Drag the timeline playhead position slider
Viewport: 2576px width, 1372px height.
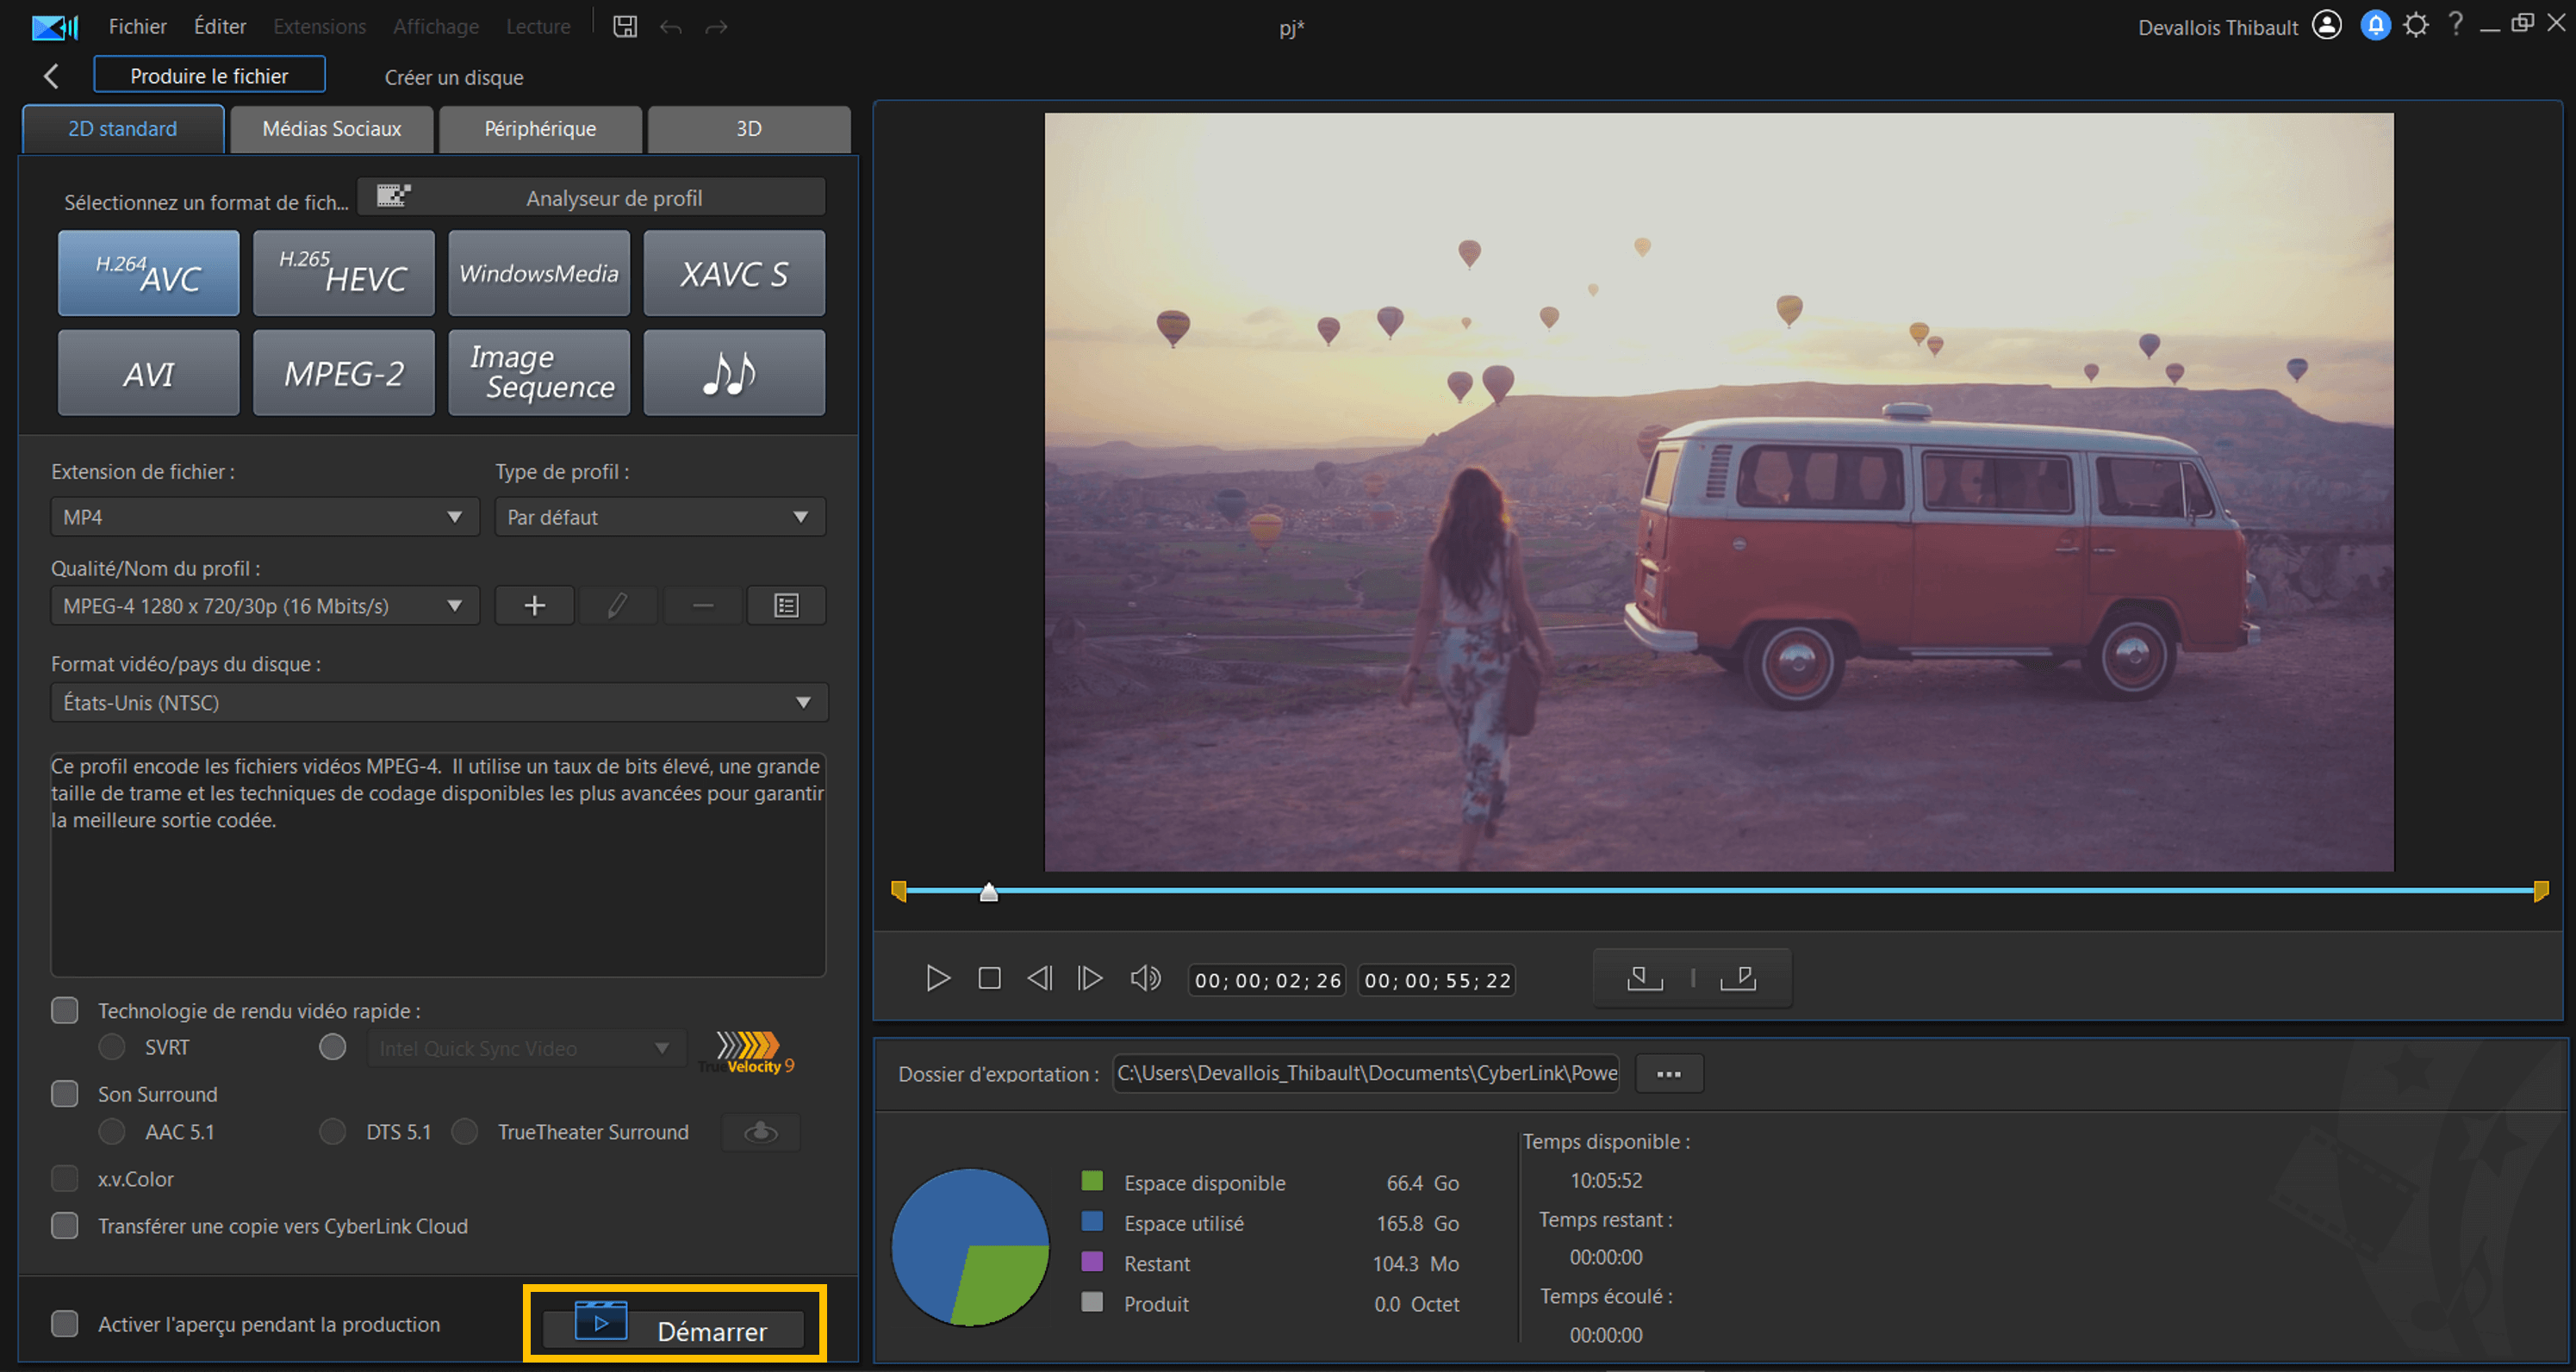point(985,887)
